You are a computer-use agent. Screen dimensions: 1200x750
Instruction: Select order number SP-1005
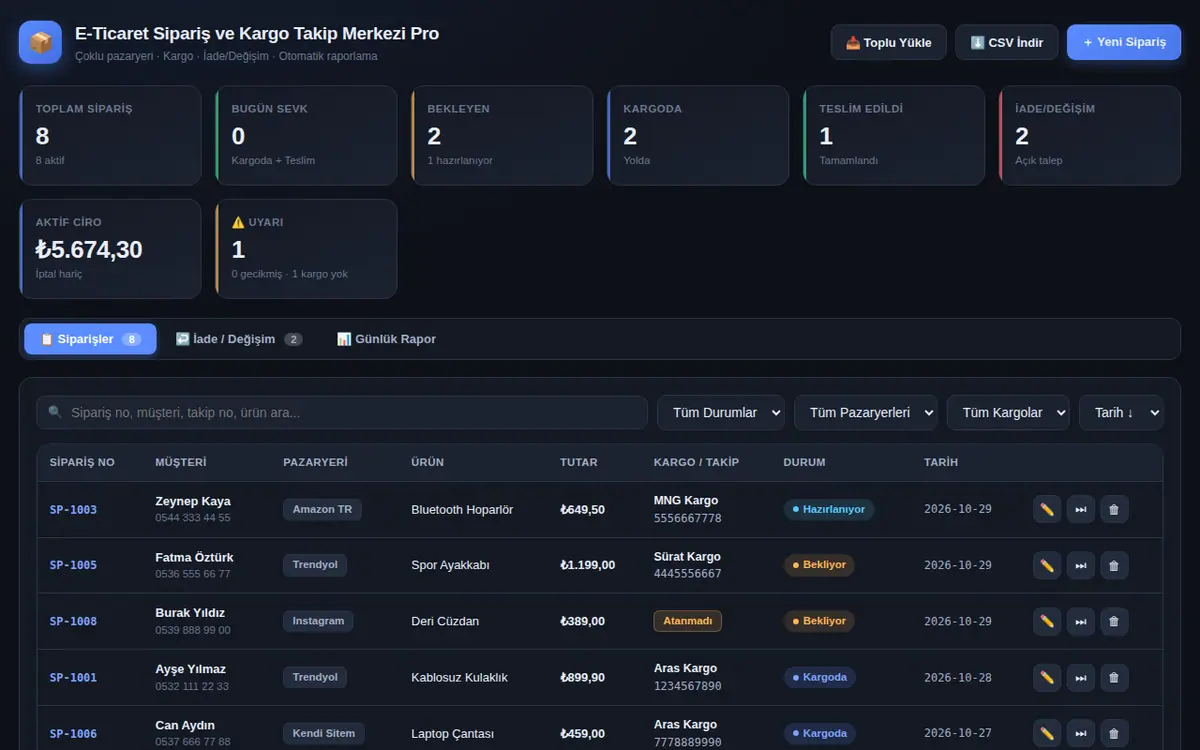(x=73, y=565)
